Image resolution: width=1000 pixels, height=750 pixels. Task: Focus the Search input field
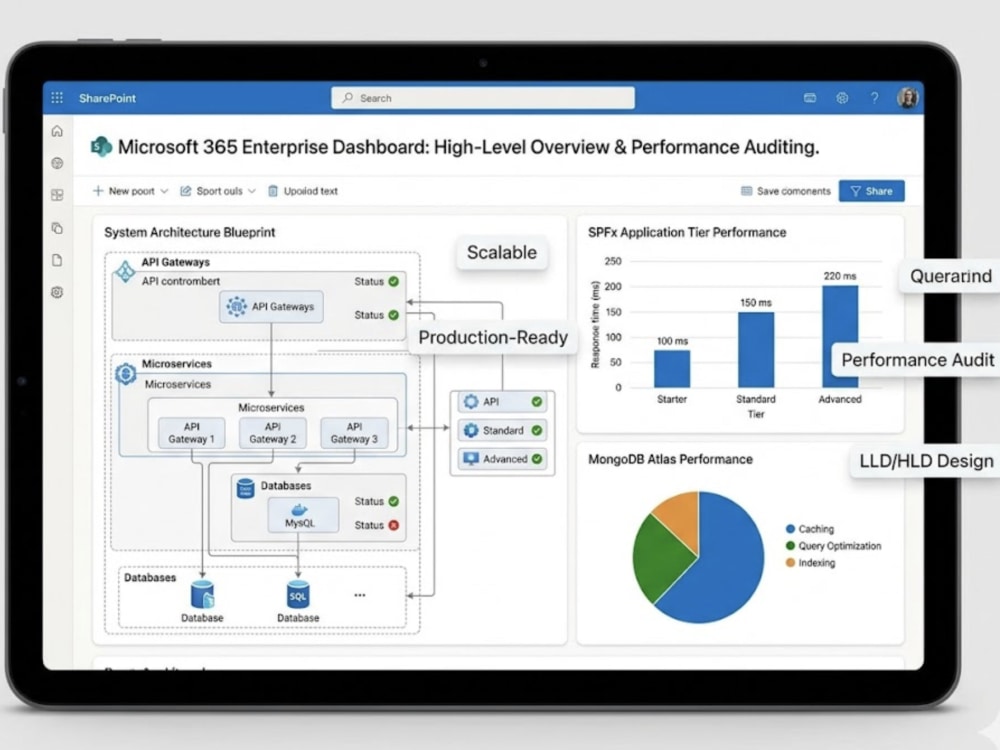pyautogui.click(x=483, y=98)
